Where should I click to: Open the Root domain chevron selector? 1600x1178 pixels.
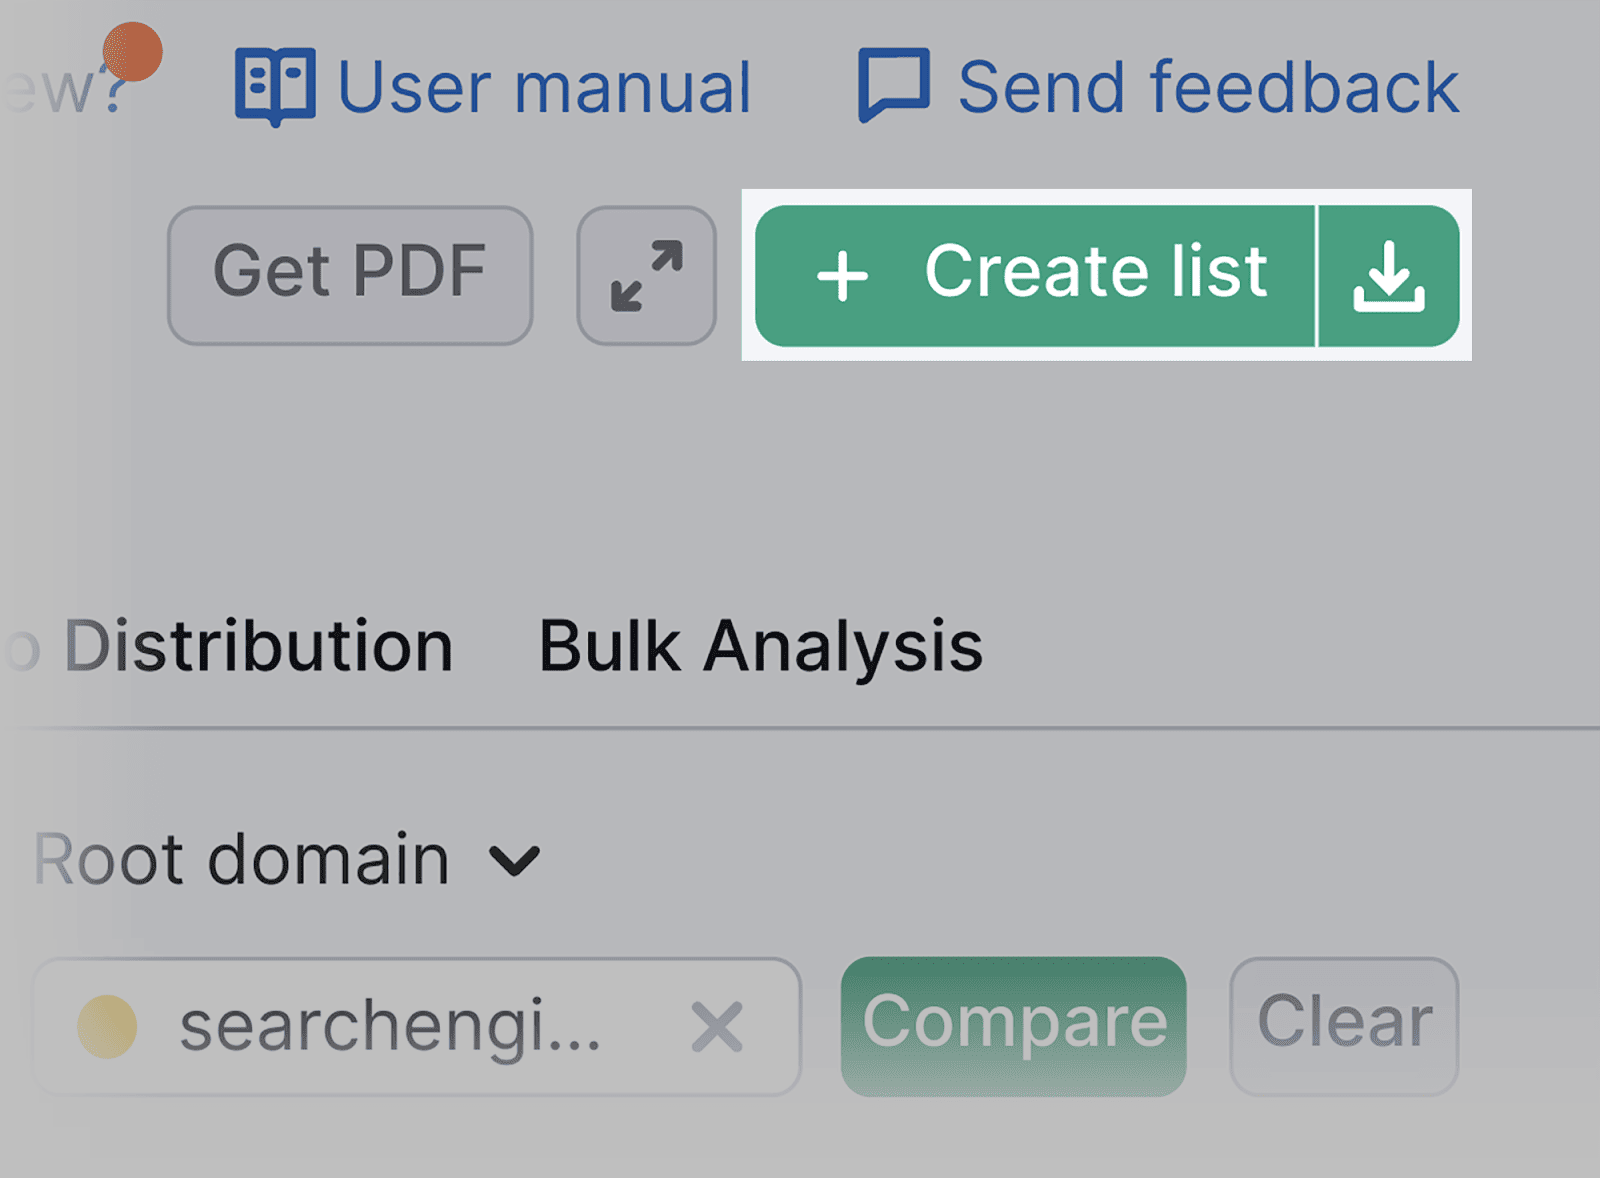click(x=516, y=860)
